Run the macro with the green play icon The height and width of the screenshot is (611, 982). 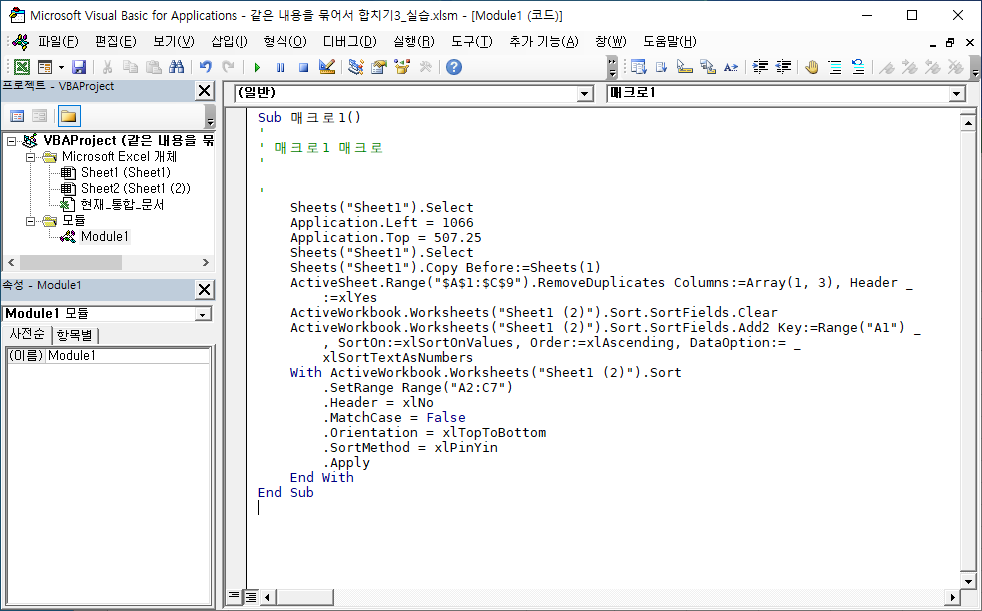pyautogui.click(x=257, y=67)
